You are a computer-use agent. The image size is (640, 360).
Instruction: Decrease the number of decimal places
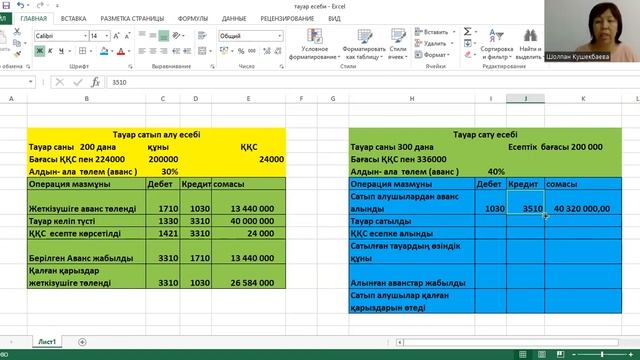coord(278,51)
